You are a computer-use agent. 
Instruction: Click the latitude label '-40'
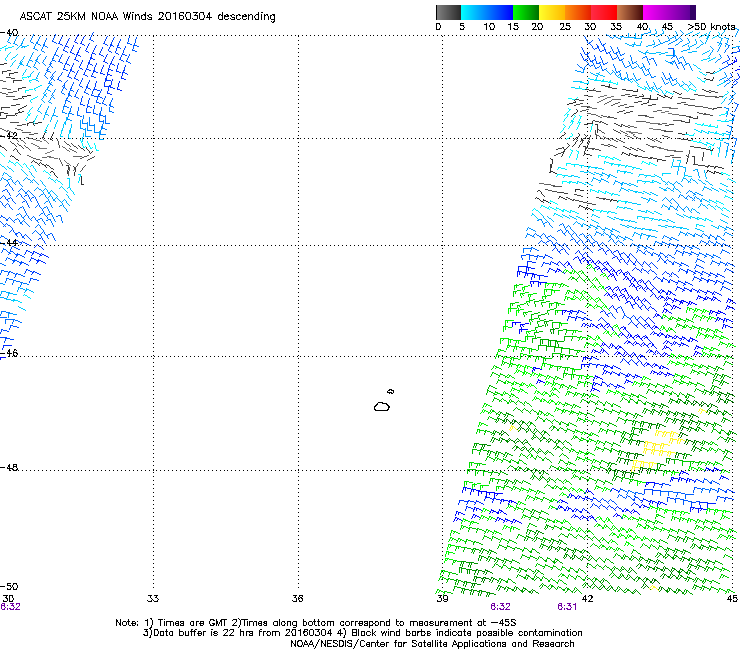9,33
